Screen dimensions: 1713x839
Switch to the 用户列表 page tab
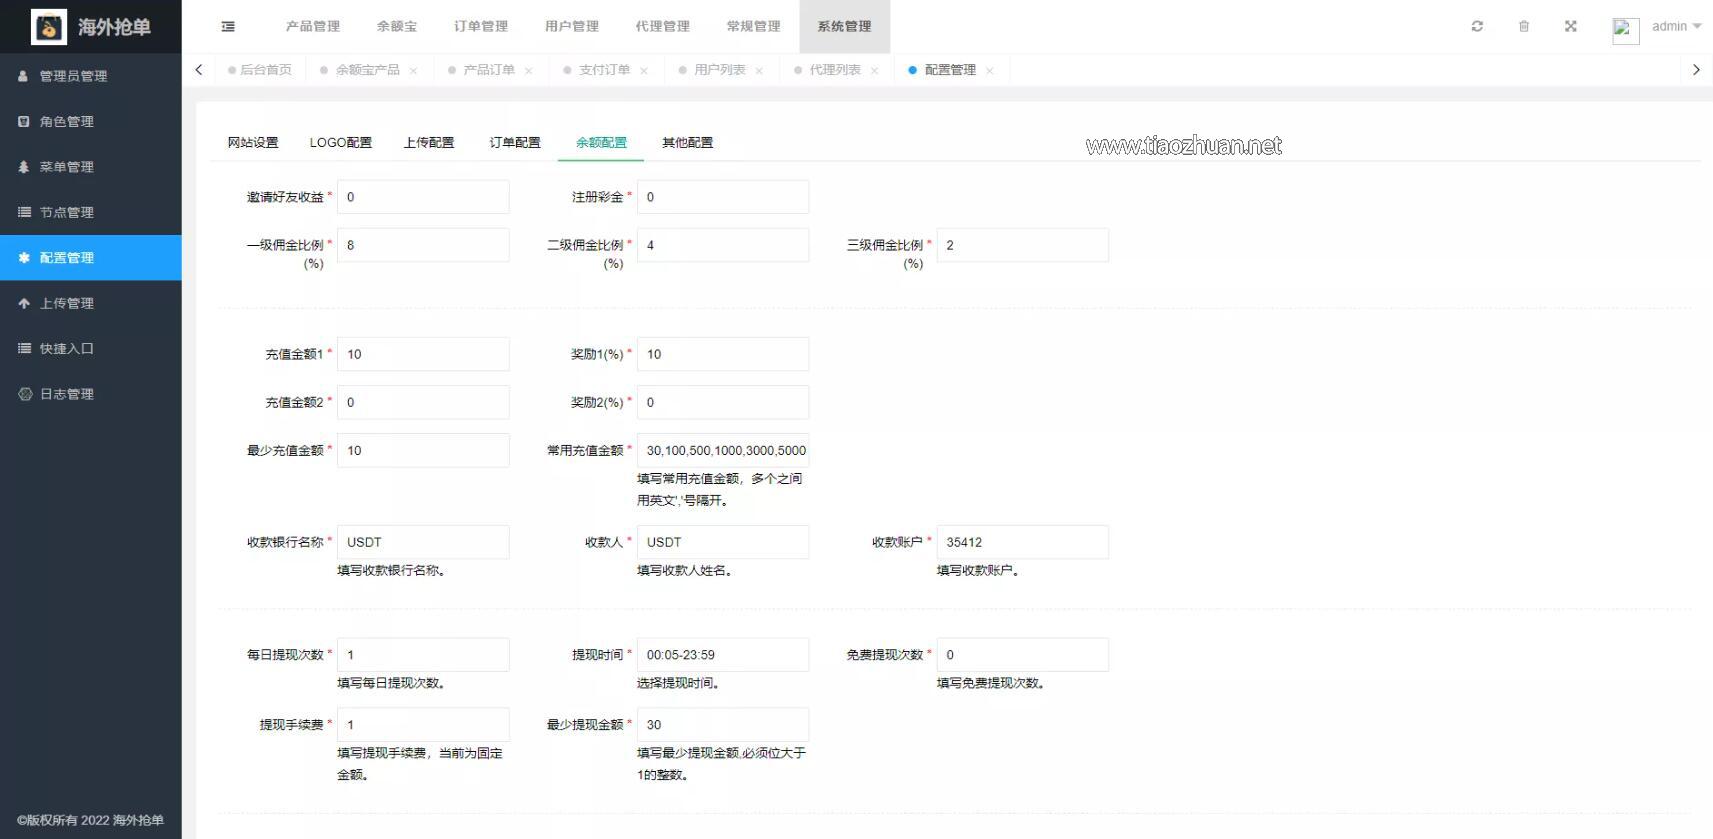pyautogui.click(x=720, y=70)
